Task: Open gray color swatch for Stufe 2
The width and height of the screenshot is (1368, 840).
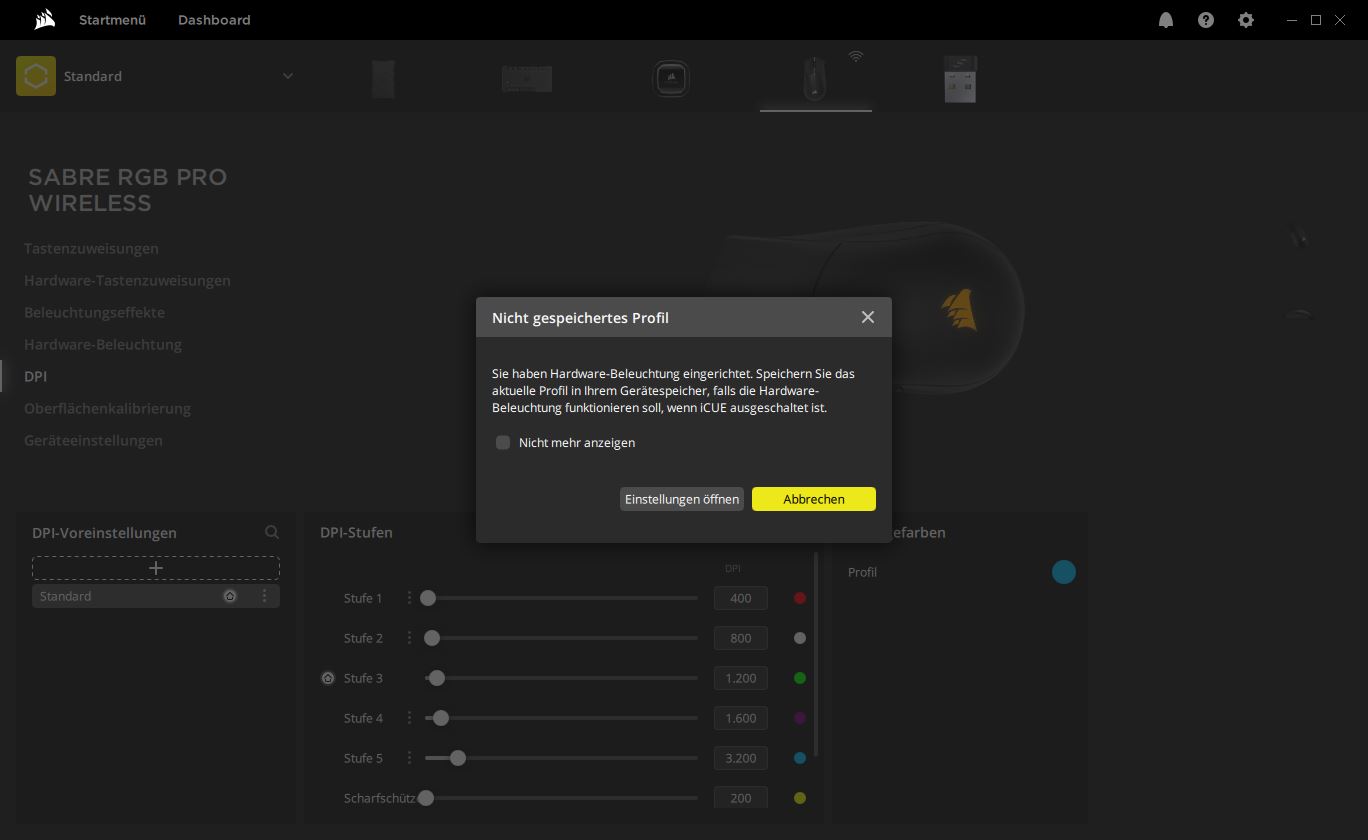Action: coord(800,638)
